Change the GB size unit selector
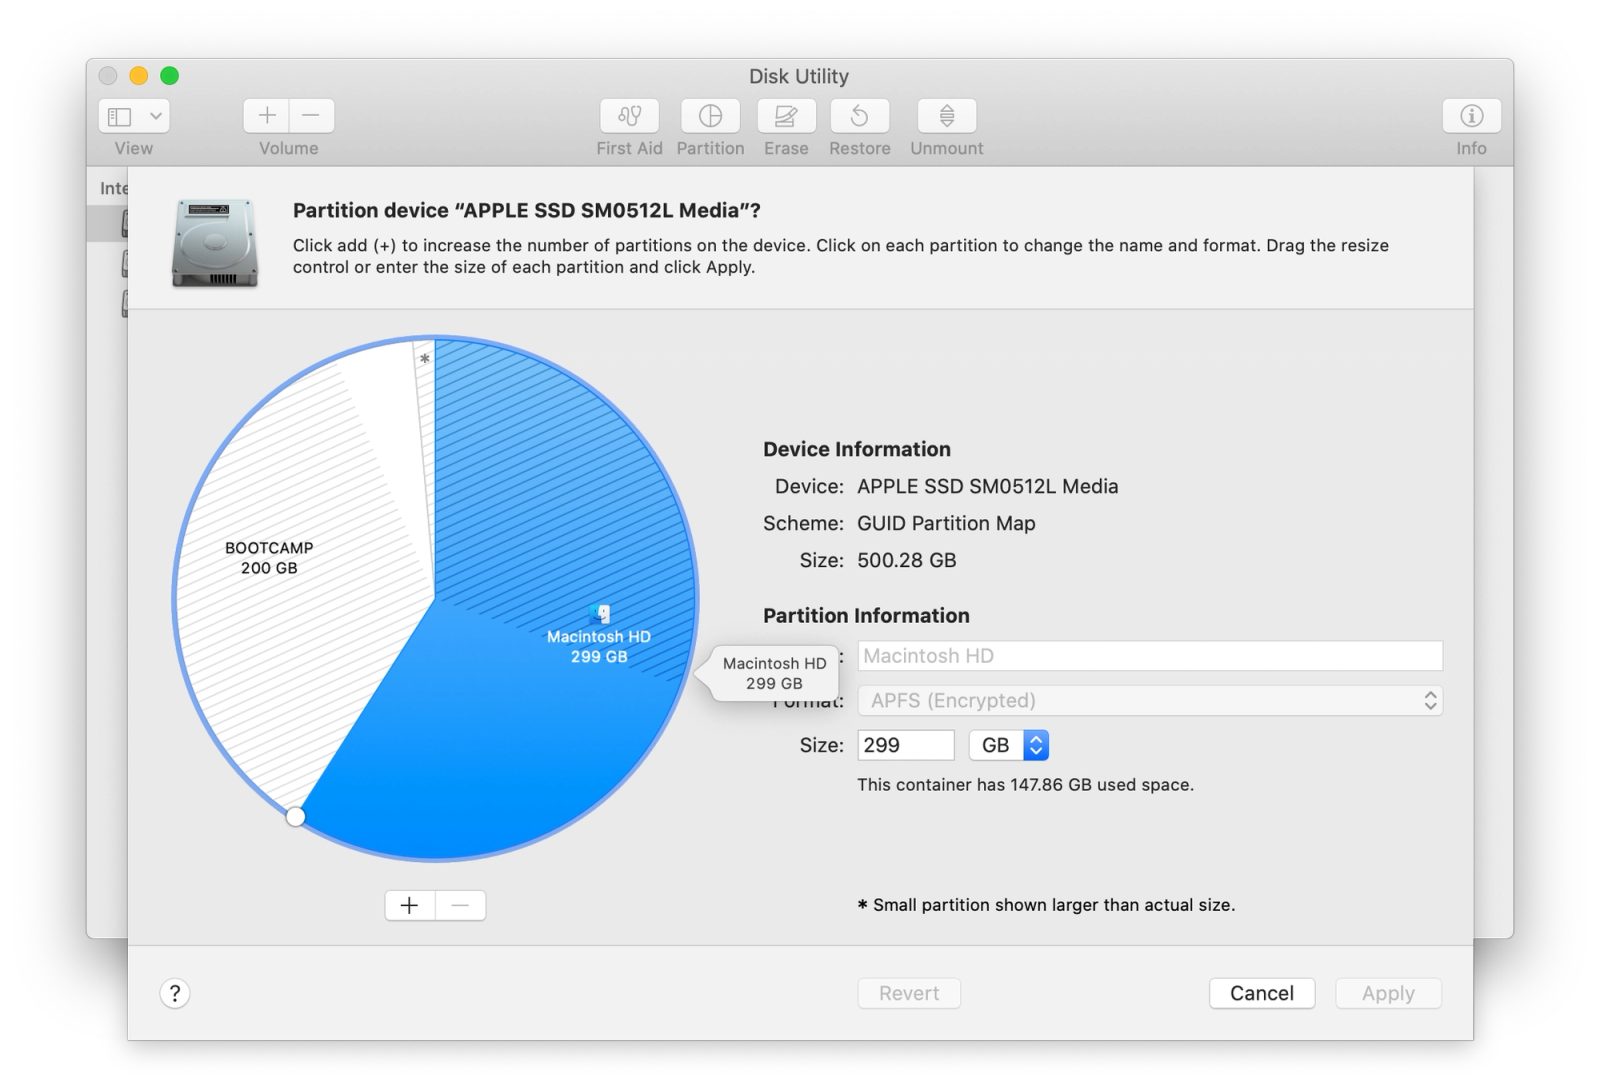Image resolution: width=1600 pixels, height=1082 pixels. tap(1009, 745)
